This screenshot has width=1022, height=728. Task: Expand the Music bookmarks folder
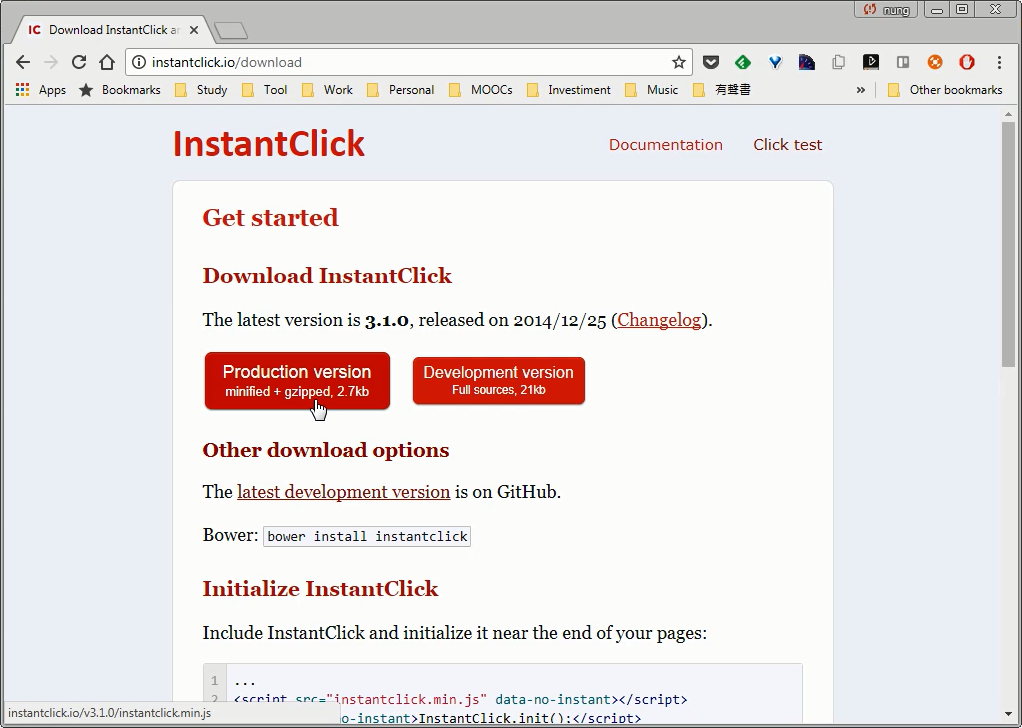tap(652, 90)
